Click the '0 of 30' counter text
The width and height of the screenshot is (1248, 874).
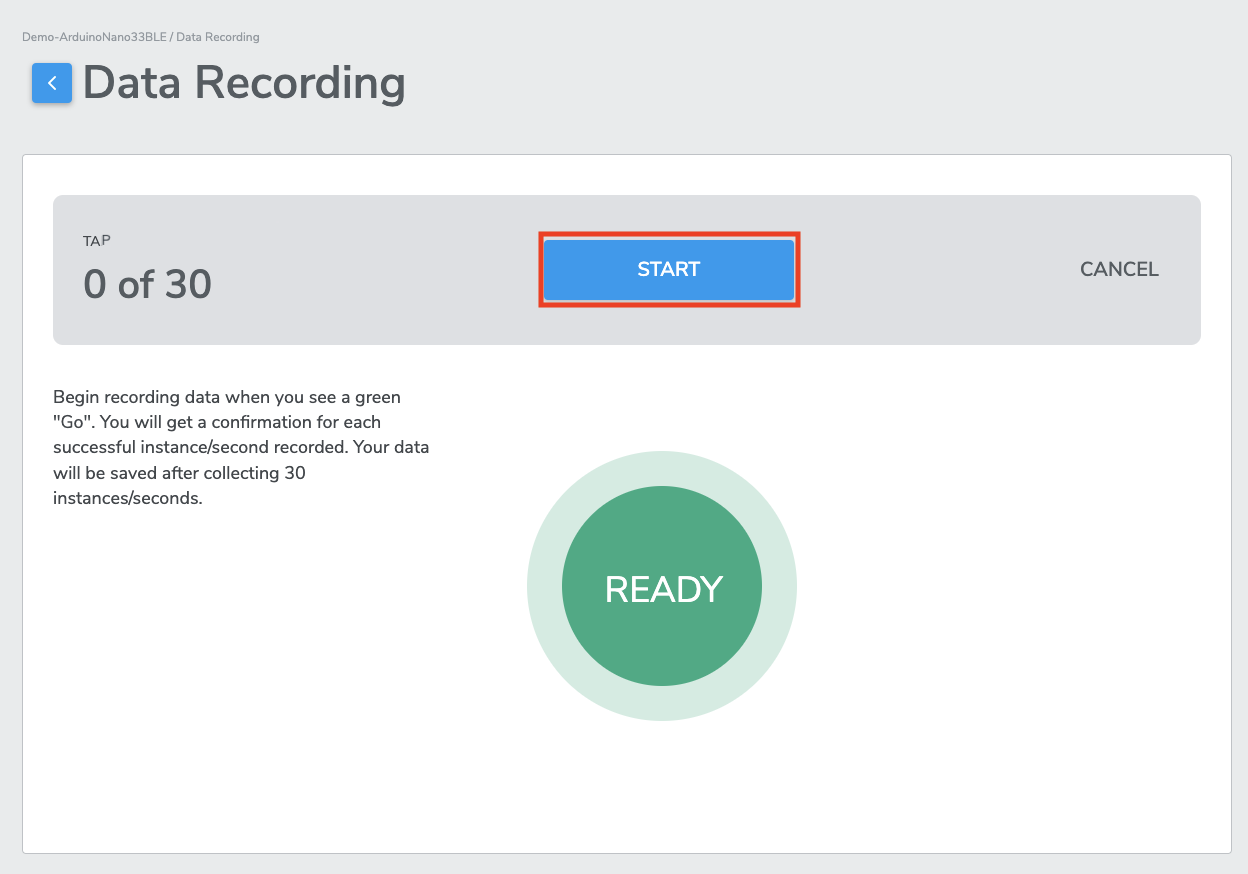coord(147,285)
